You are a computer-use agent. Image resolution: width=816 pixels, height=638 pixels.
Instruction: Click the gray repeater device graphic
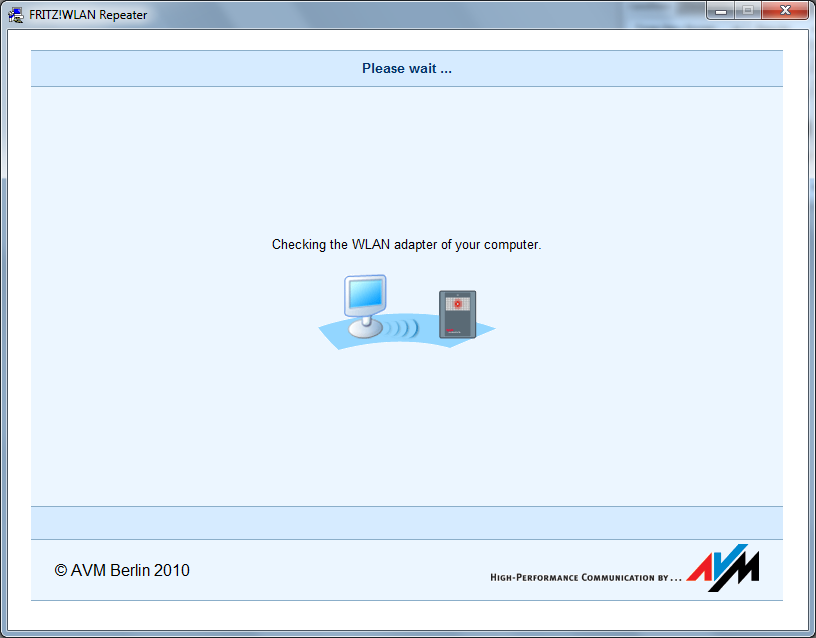[458, 314]
